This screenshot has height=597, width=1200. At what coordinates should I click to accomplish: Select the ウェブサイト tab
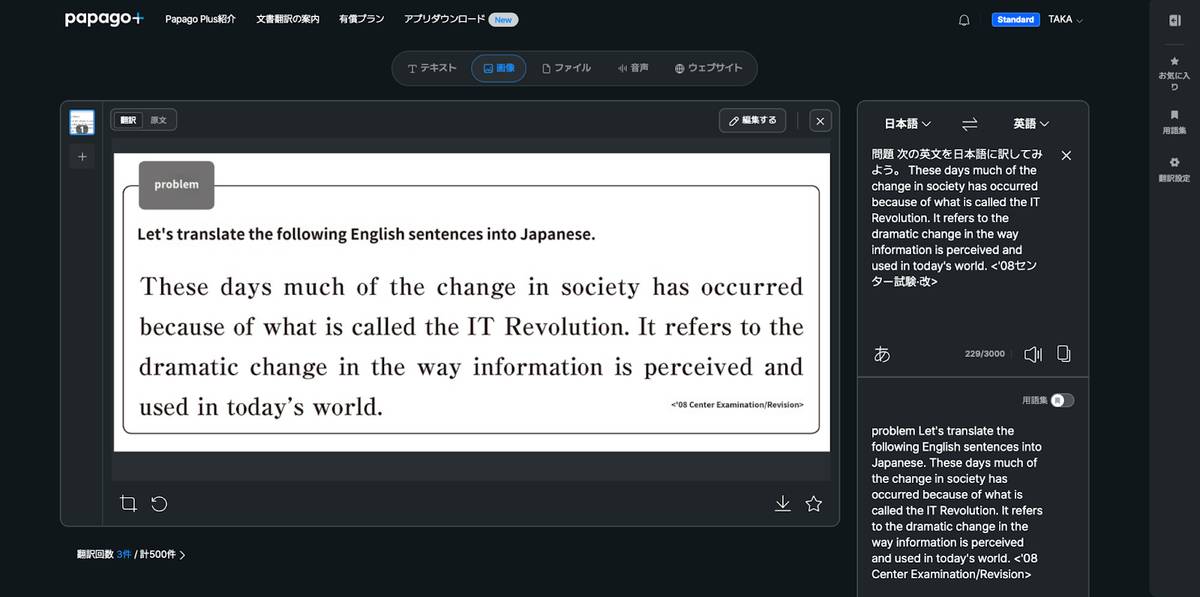709,68
